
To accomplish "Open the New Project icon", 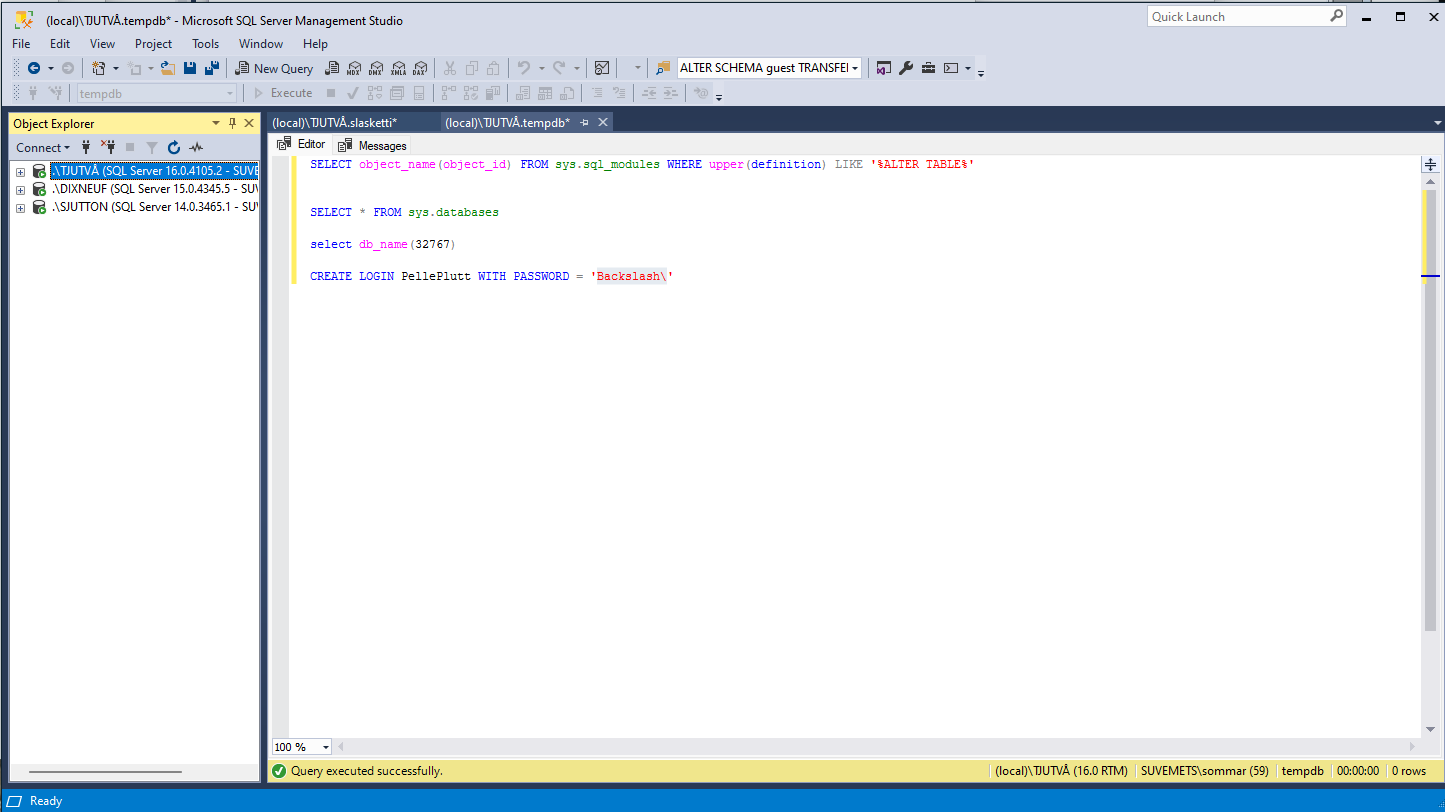I will 98,68.
